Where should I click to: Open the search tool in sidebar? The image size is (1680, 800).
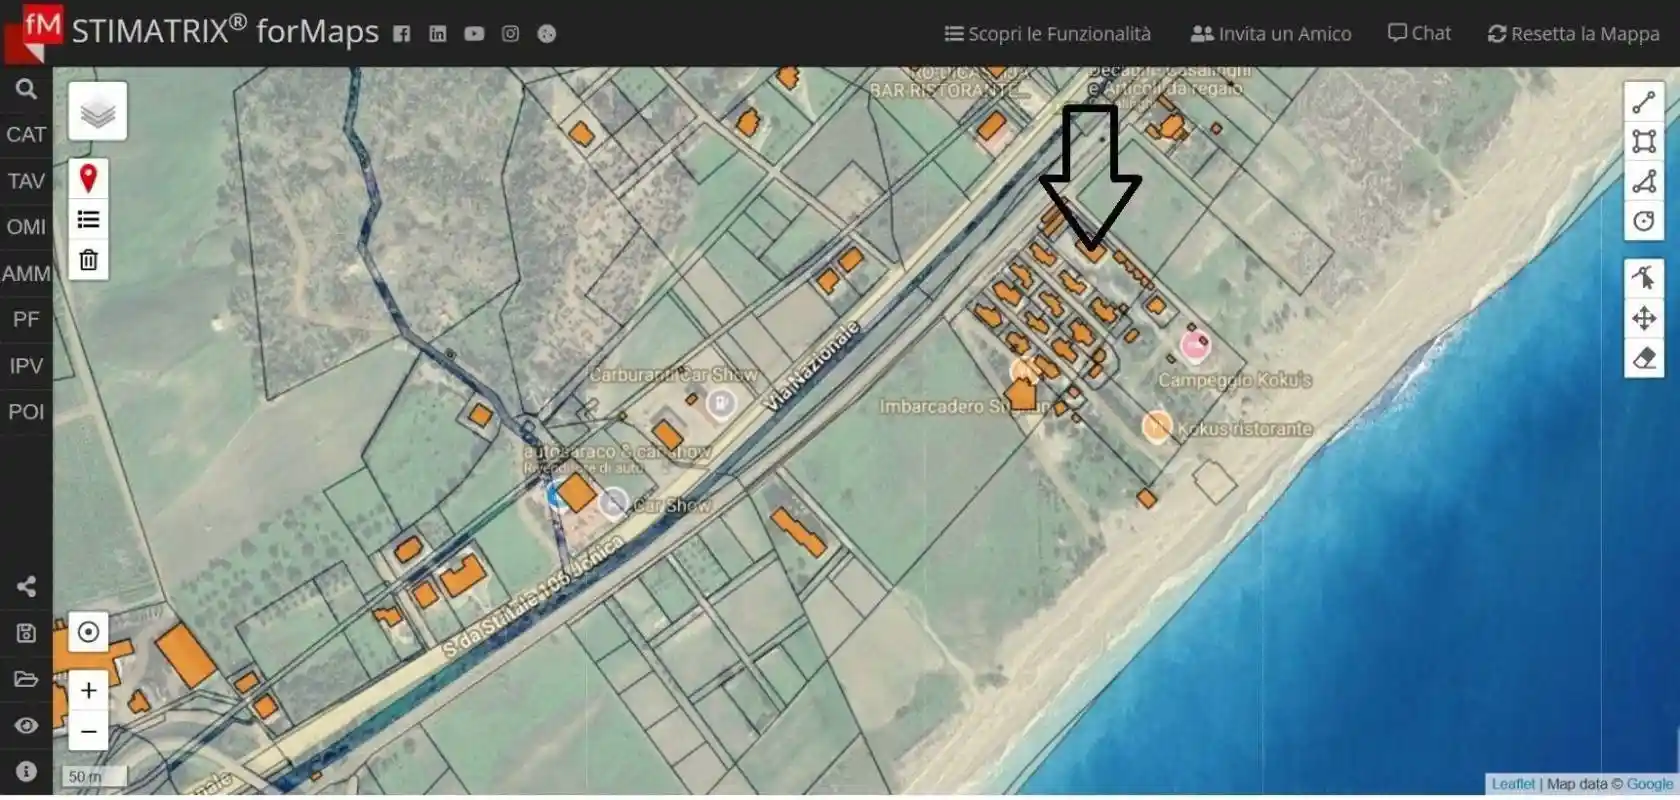click(26, 89)
